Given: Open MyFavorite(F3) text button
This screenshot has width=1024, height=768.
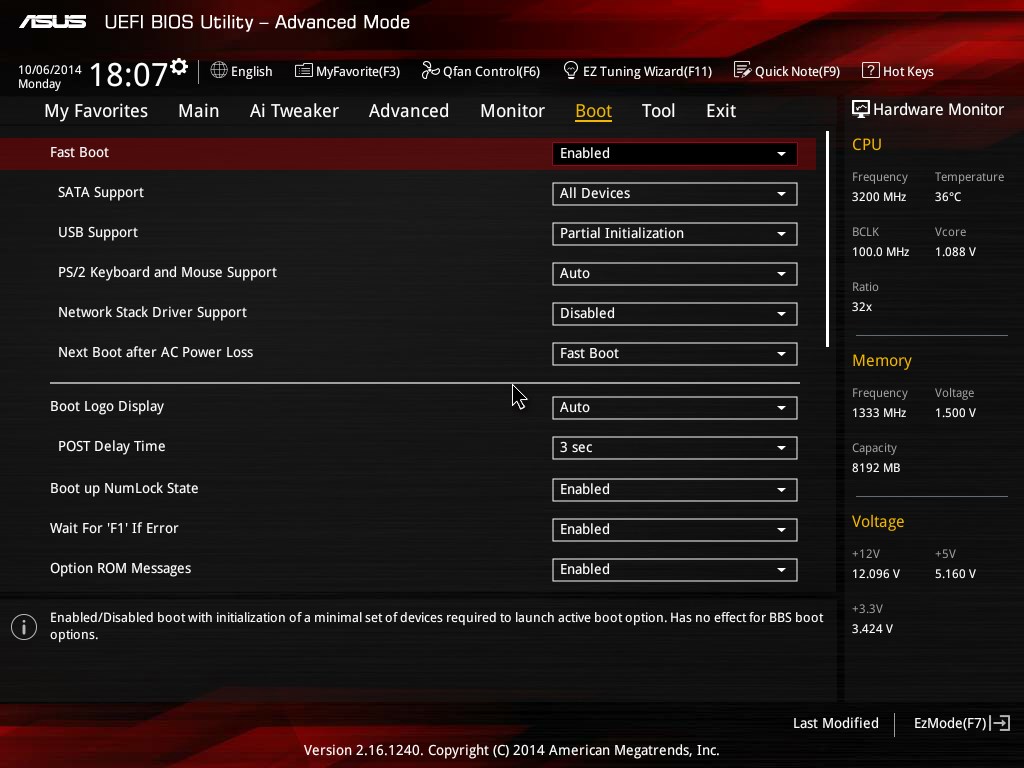Looking at the screenshot, I should tap(358, 71).
